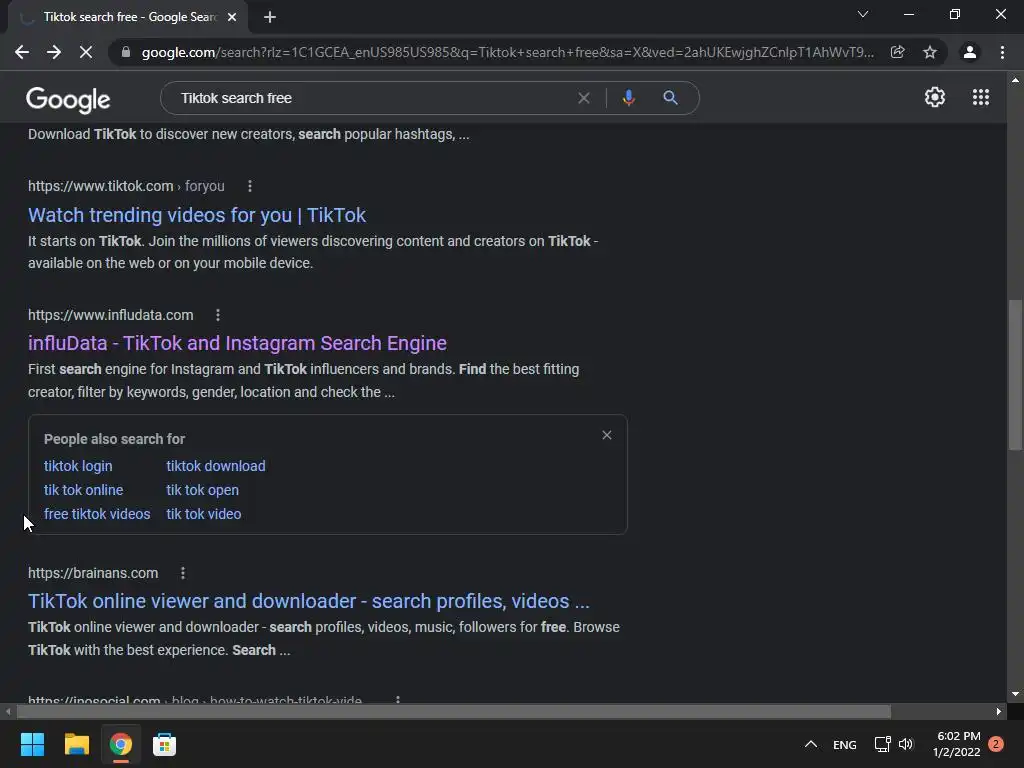Open the notifications badge showing 2
Viewport: 1024px width, 768px height.
click(x=996, y=744)
